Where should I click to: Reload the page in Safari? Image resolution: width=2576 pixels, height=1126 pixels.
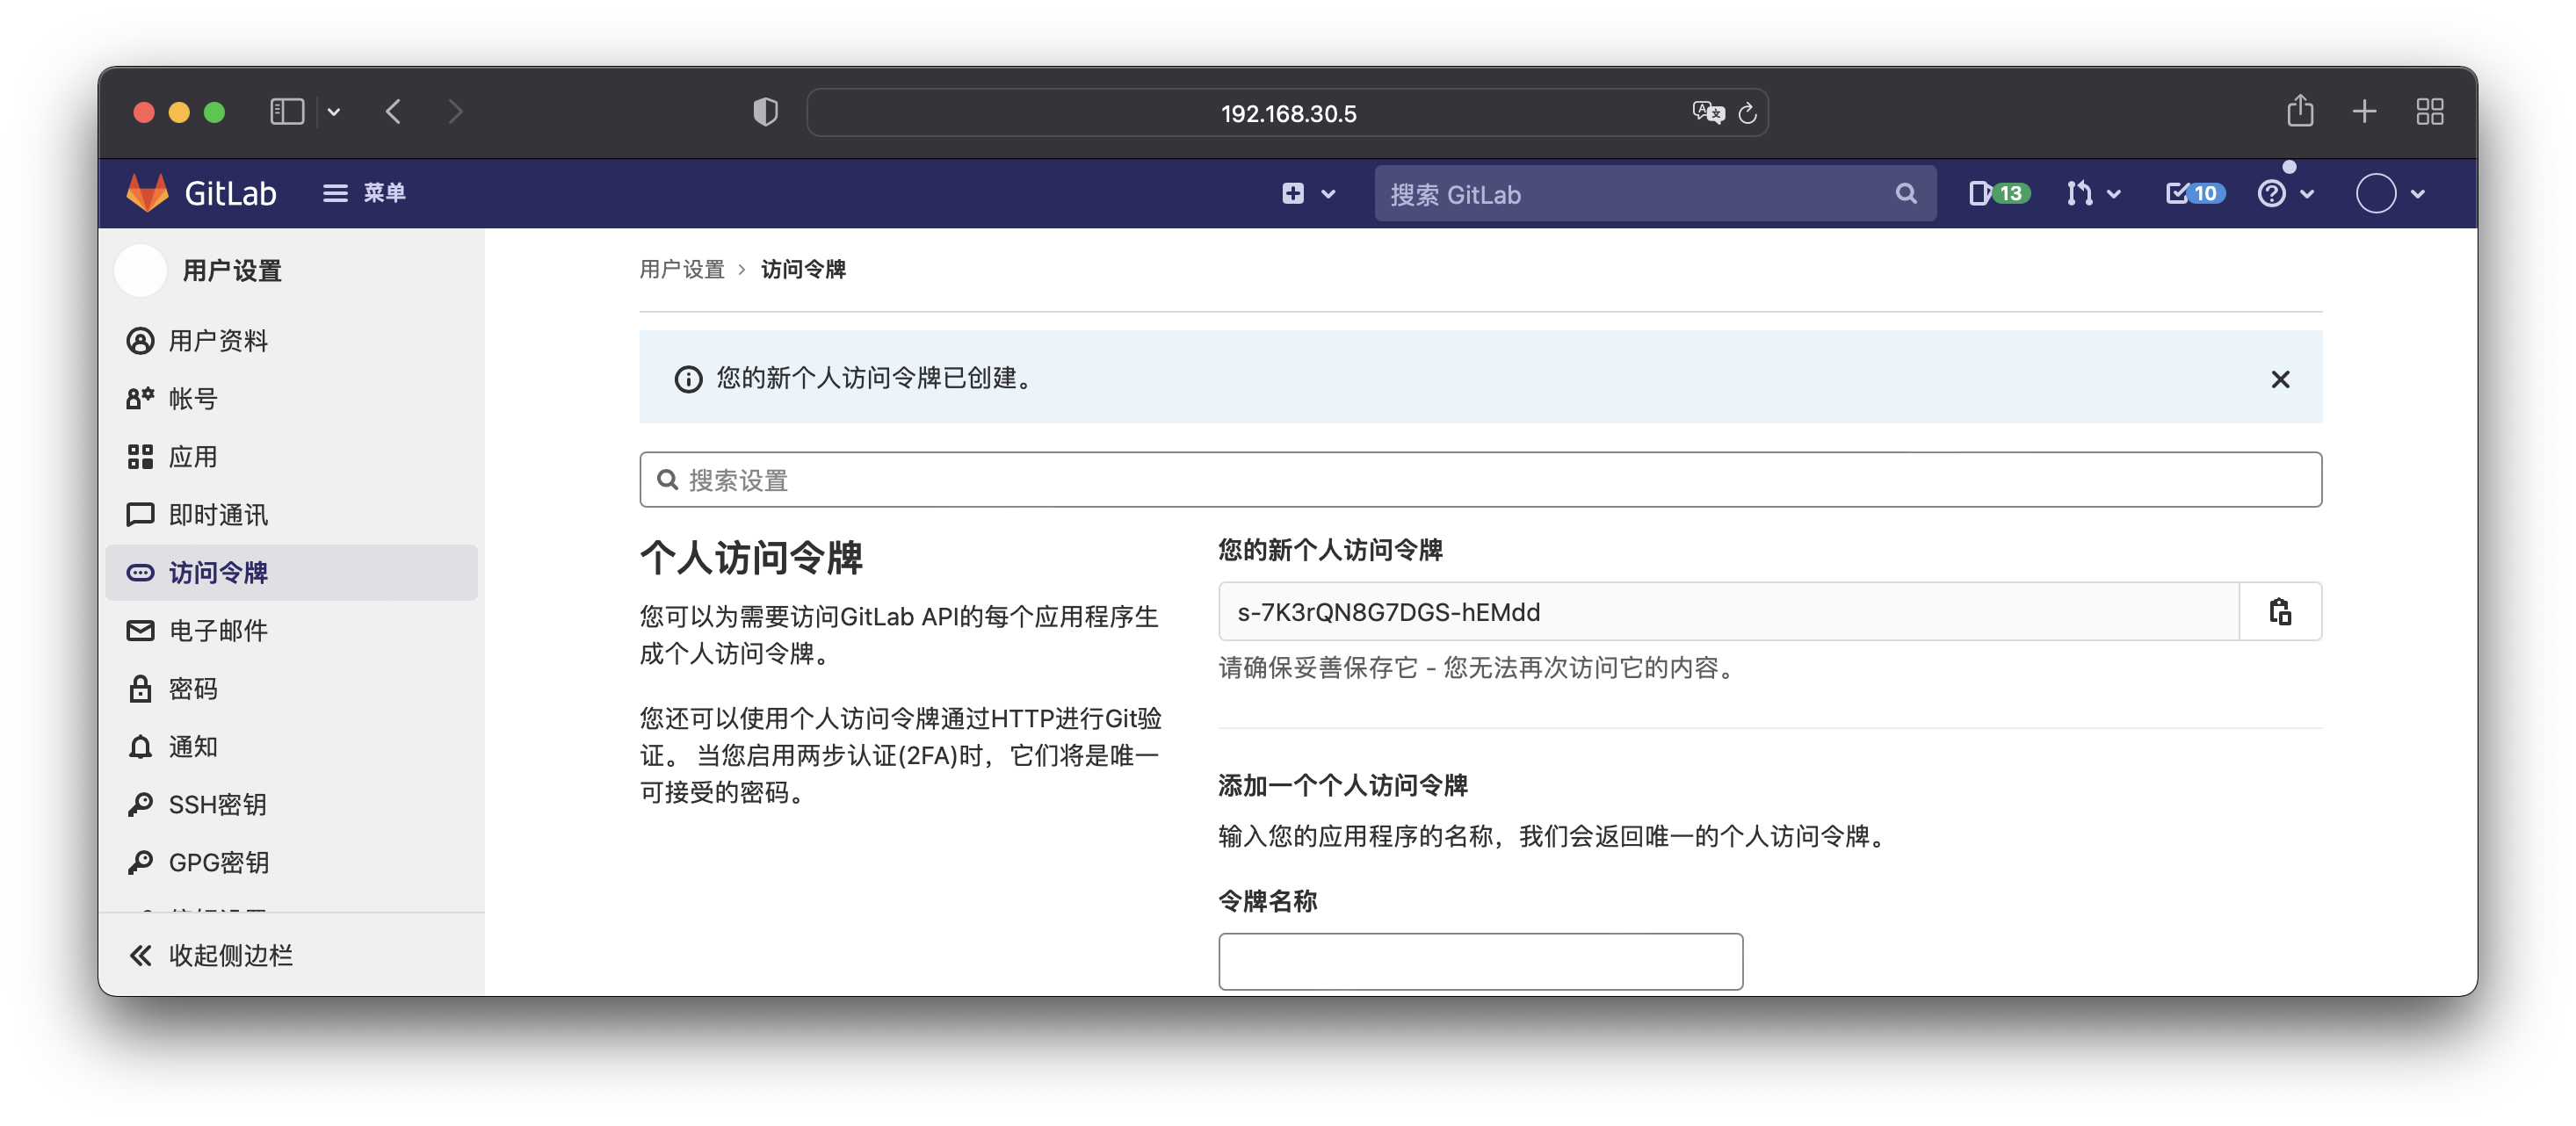pyautogui.click(x=1747, y=113)
